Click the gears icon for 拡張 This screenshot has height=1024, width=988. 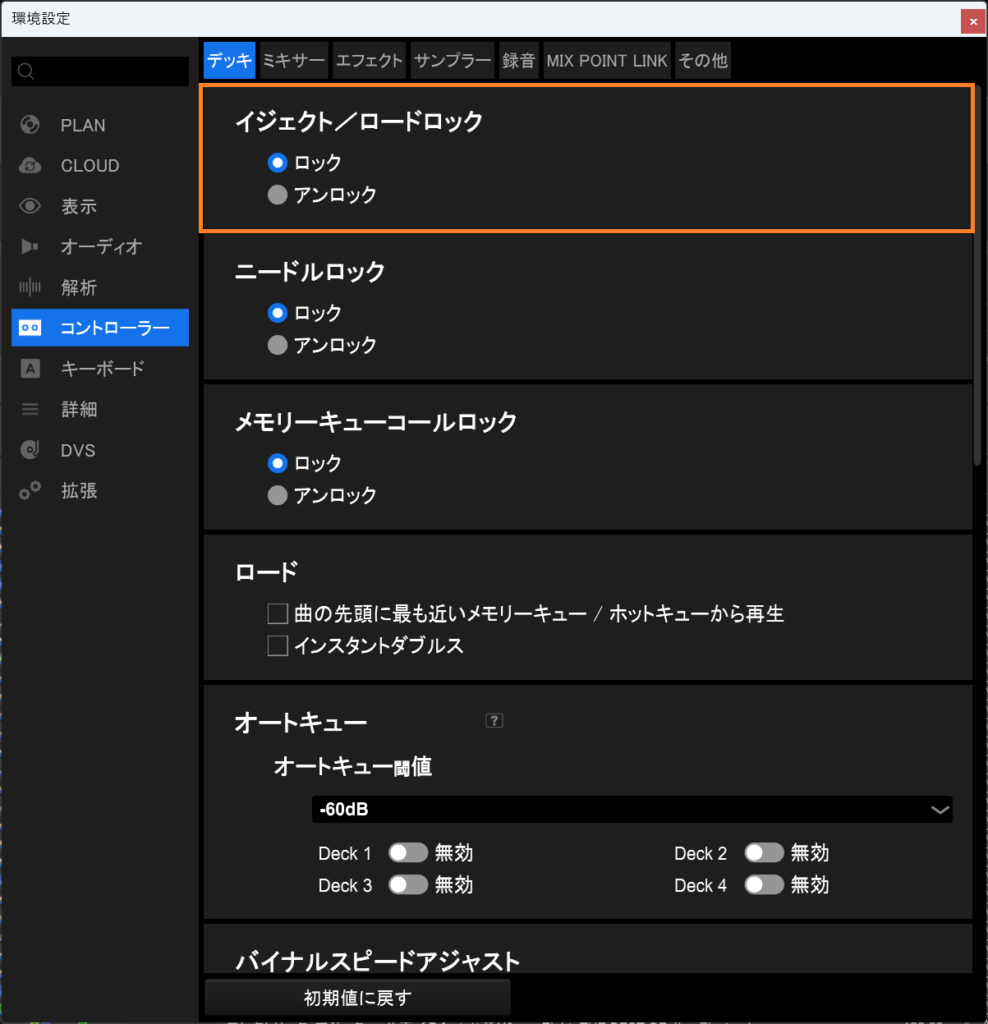[30, 492]
